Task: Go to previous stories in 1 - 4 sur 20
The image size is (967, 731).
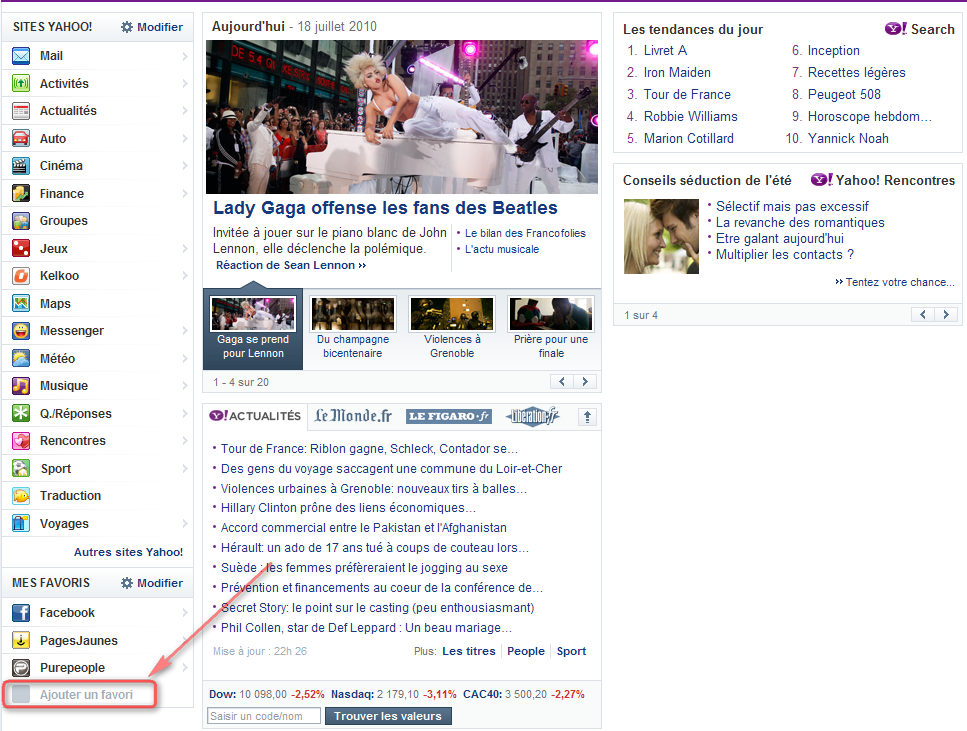Action: pos(562,382)
